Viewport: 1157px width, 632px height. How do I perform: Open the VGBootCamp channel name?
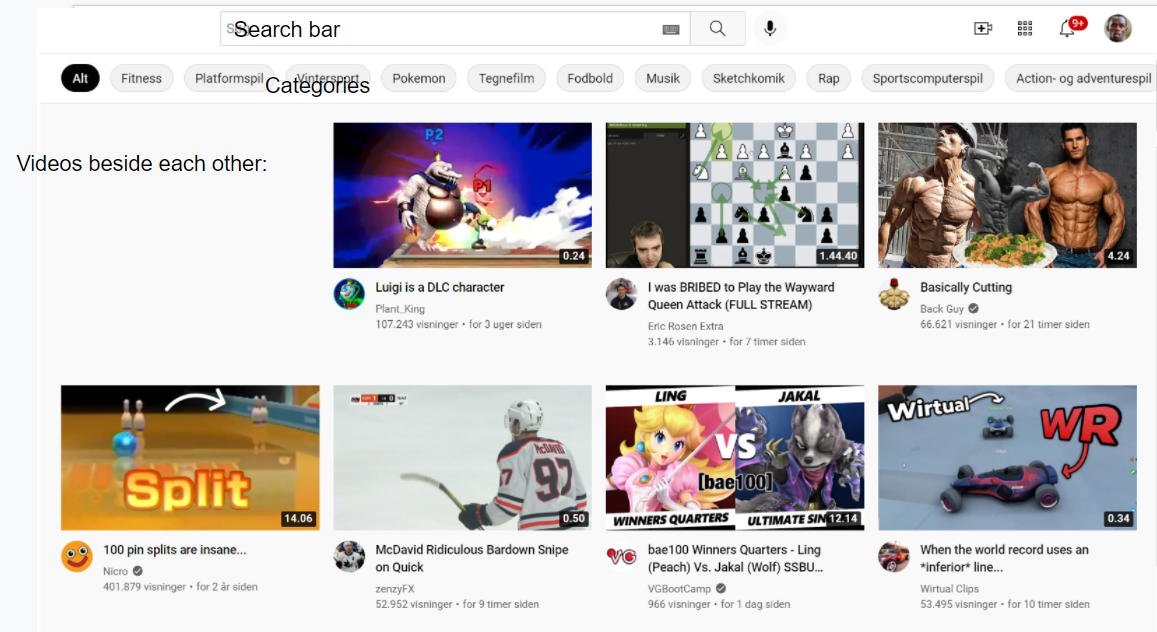679,588
